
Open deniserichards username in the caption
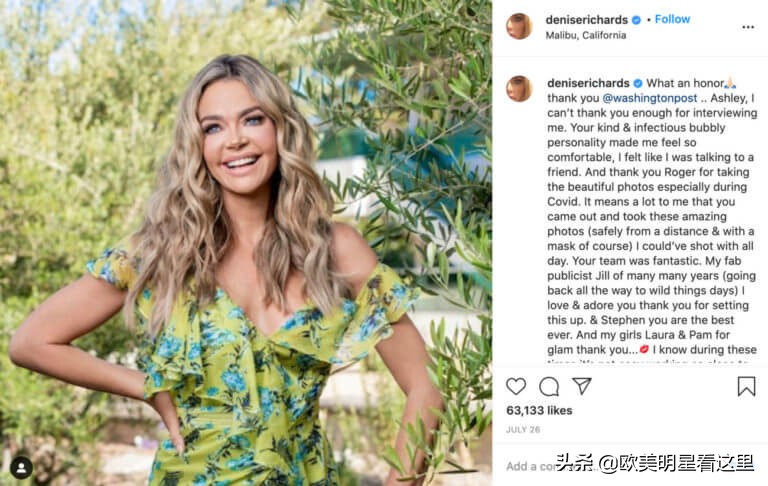point(588,83)
